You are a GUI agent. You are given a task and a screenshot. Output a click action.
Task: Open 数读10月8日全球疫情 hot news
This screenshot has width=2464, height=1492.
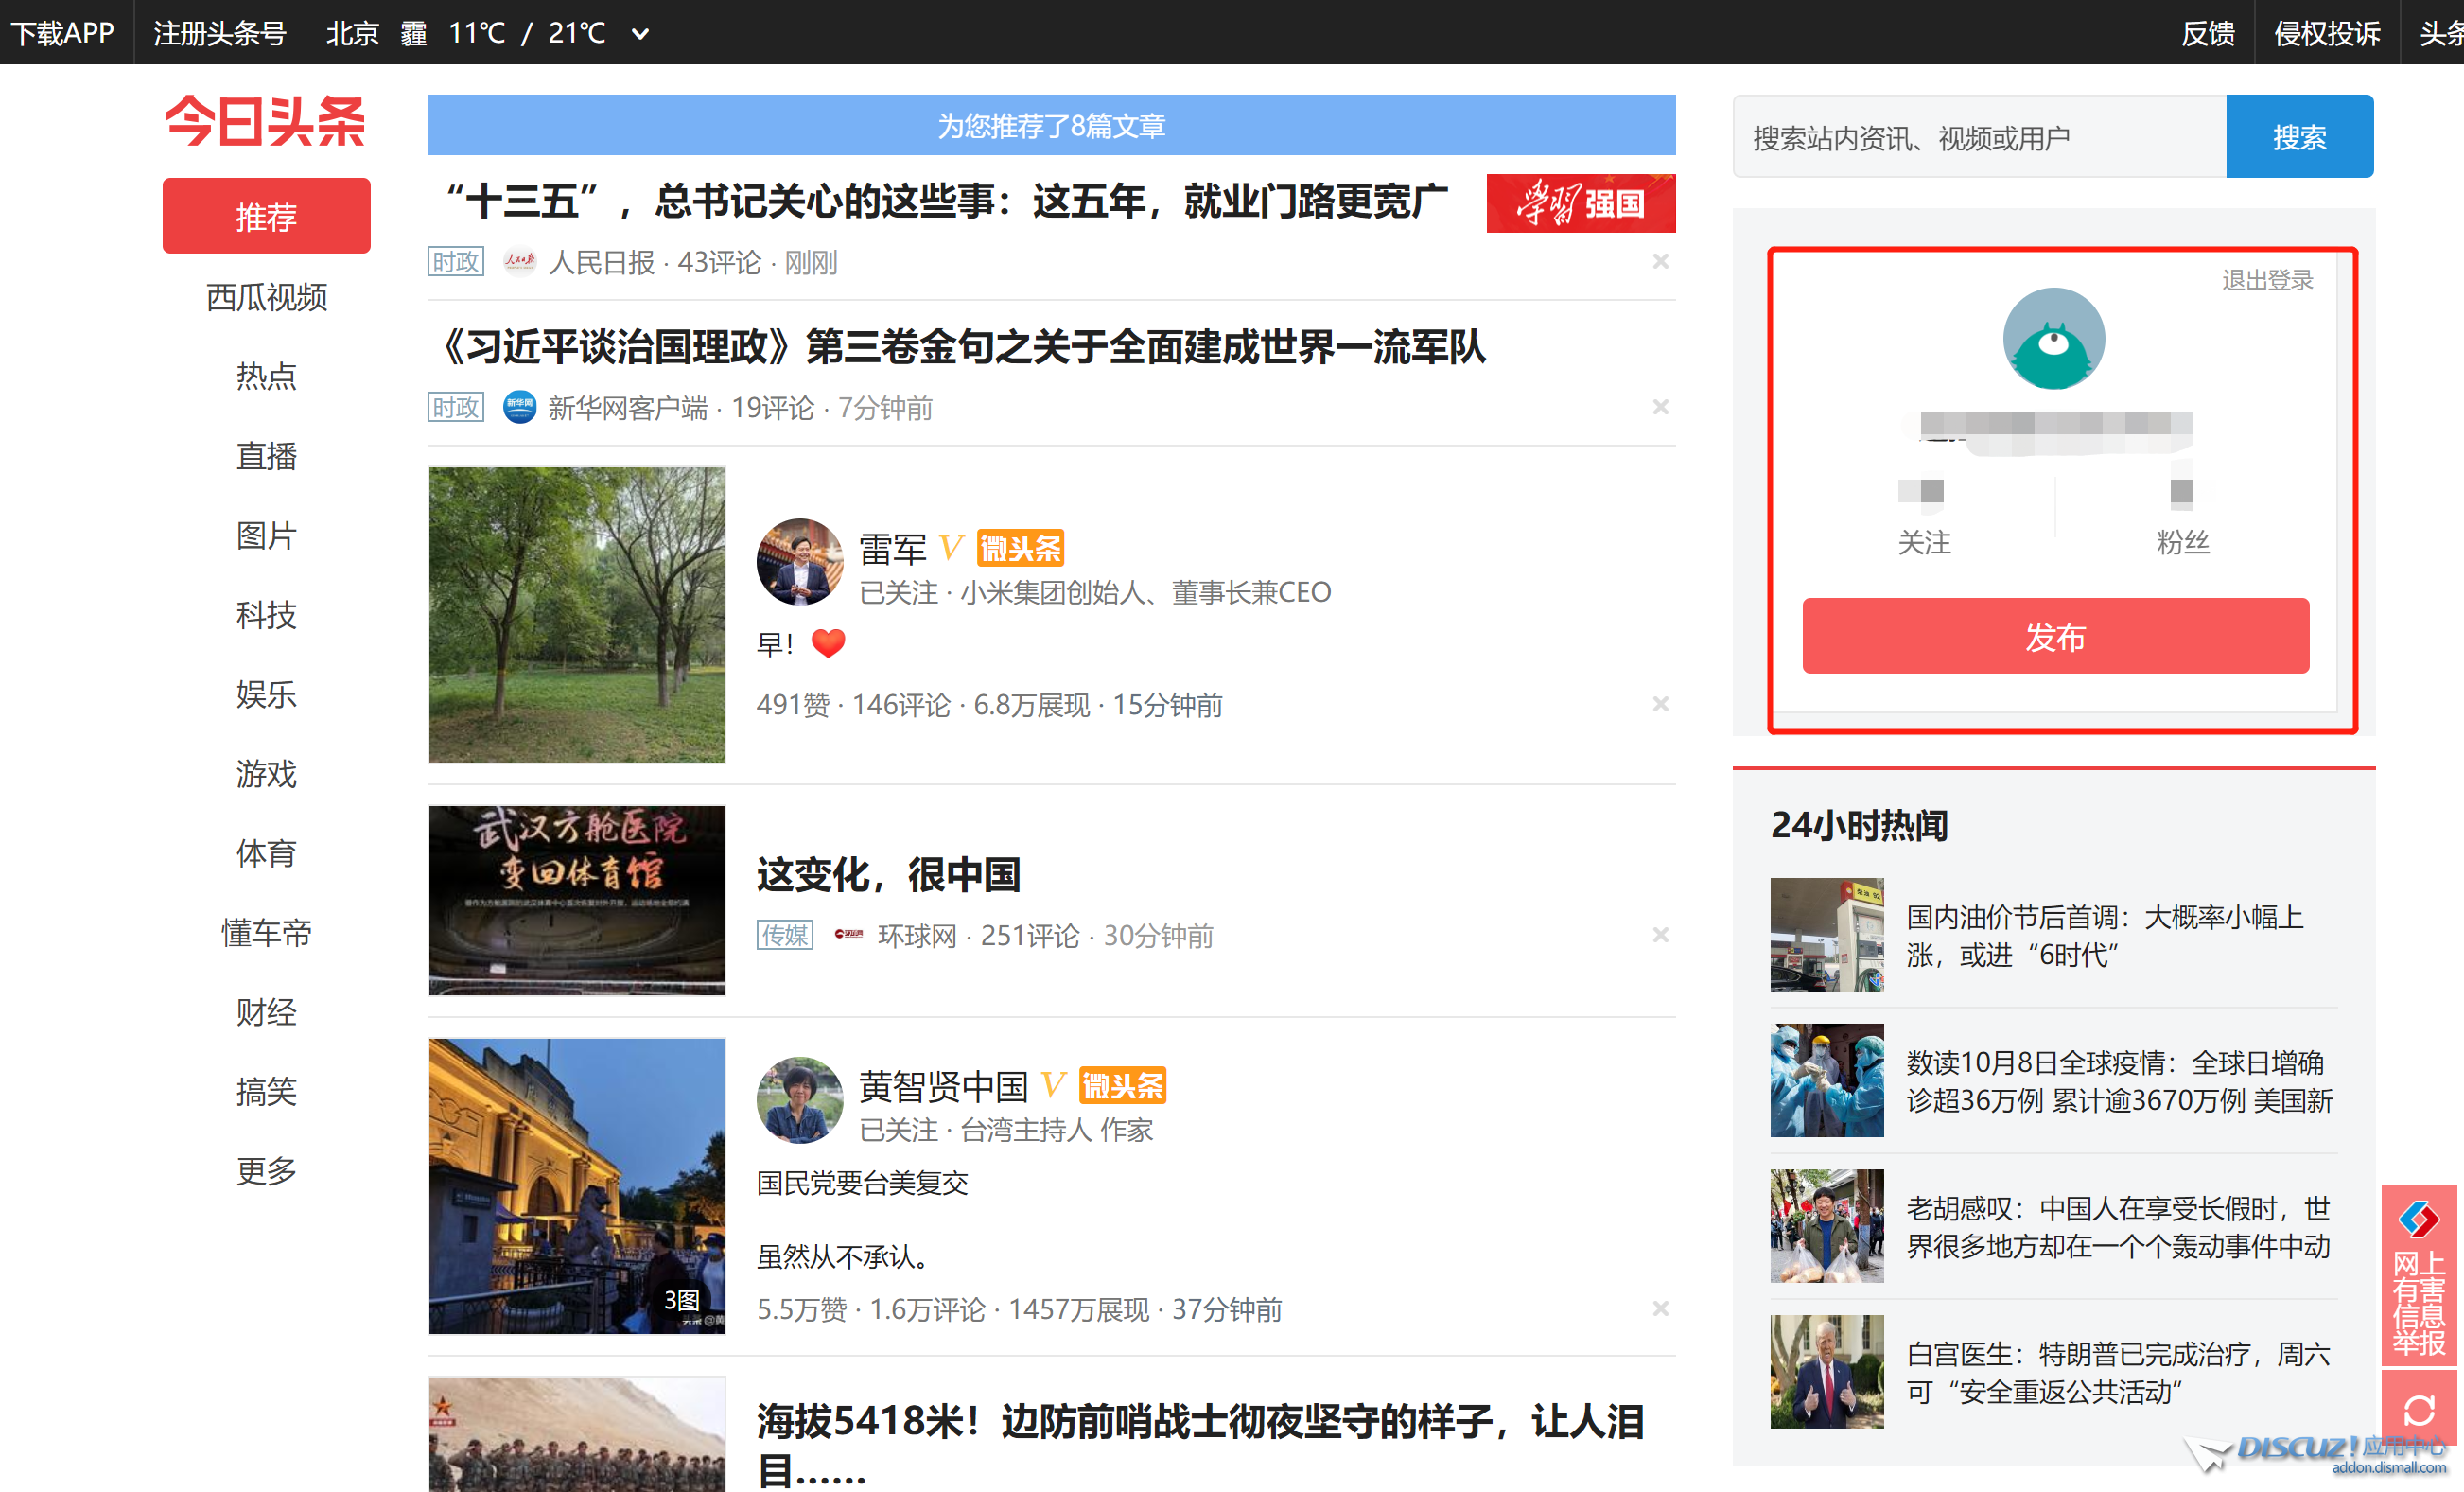coord(2119,1081)
